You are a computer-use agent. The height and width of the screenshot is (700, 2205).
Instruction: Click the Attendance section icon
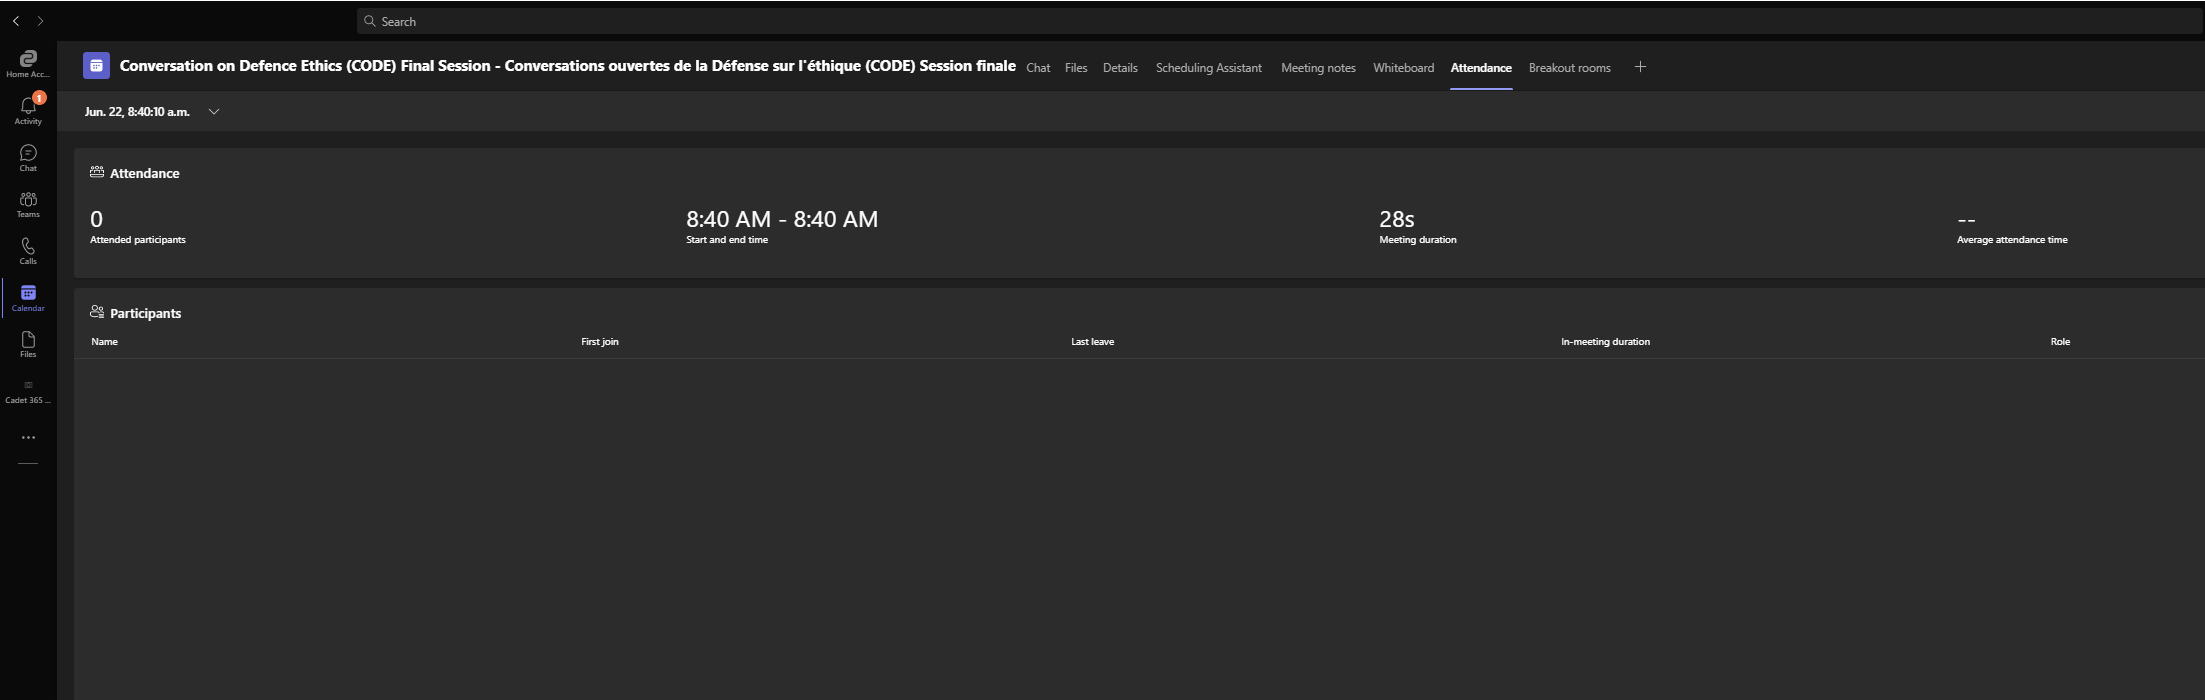(97, 172)
